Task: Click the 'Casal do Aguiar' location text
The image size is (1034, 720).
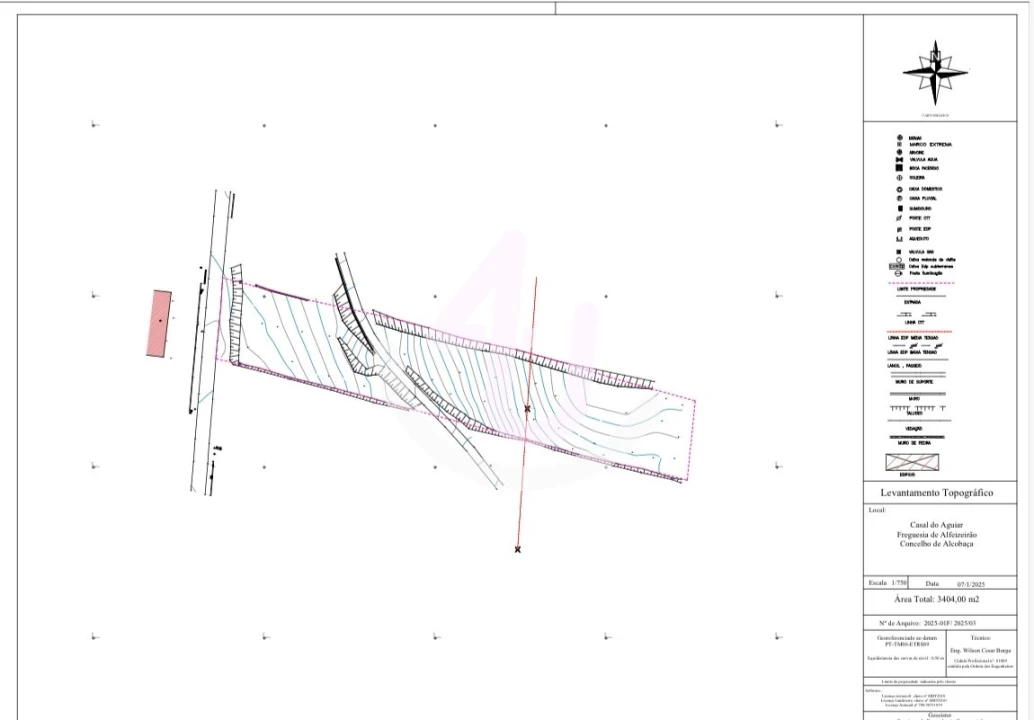Action: [936, 525]
